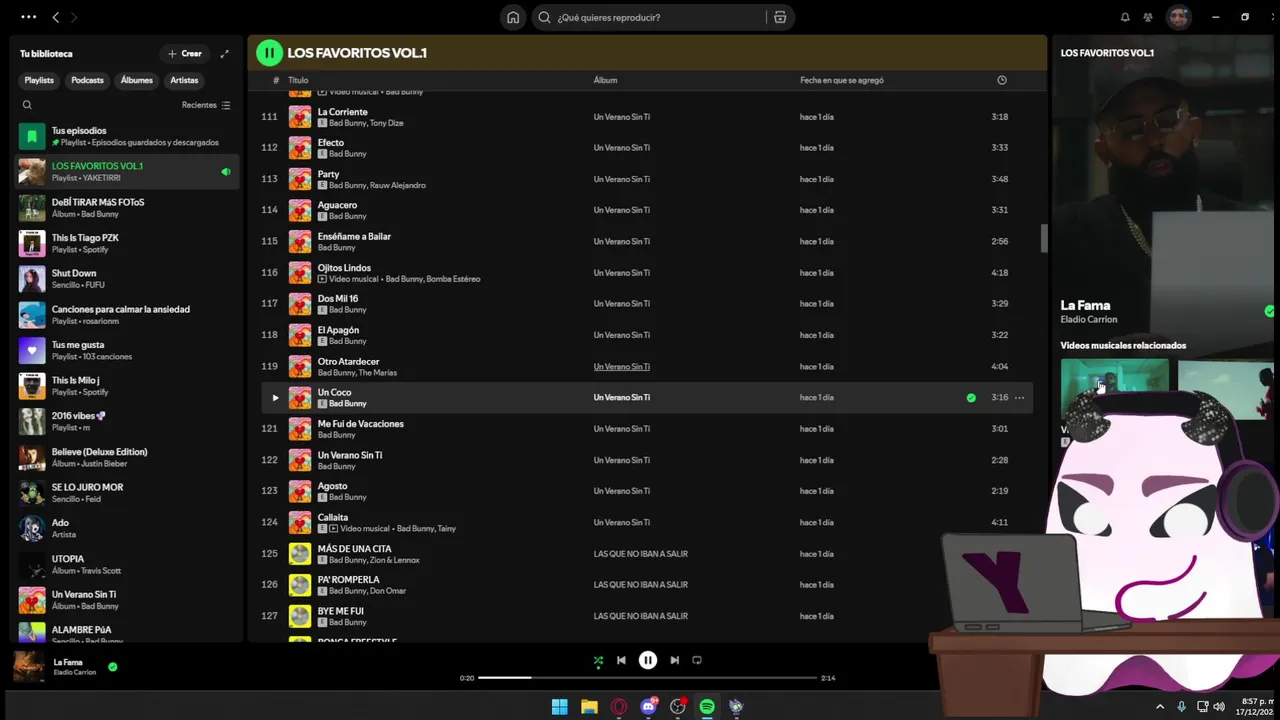Viewport: 1280px width, 720px height.
Task: Open Un Verano Sin Ti album link on Otro Atardecer
Action: click(621, 367)
